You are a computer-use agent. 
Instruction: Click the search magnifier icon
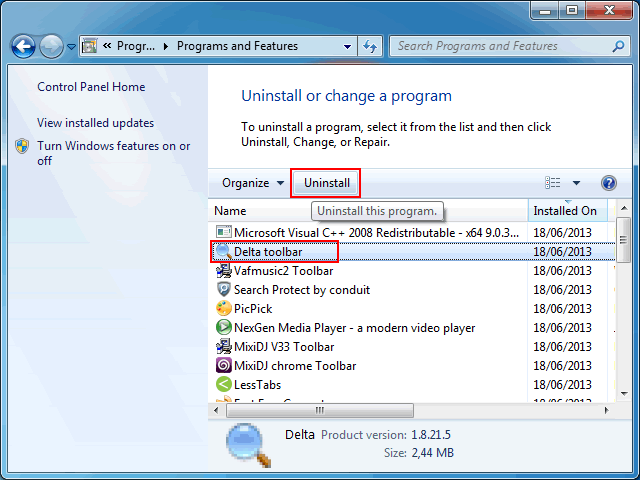[618, 46]
